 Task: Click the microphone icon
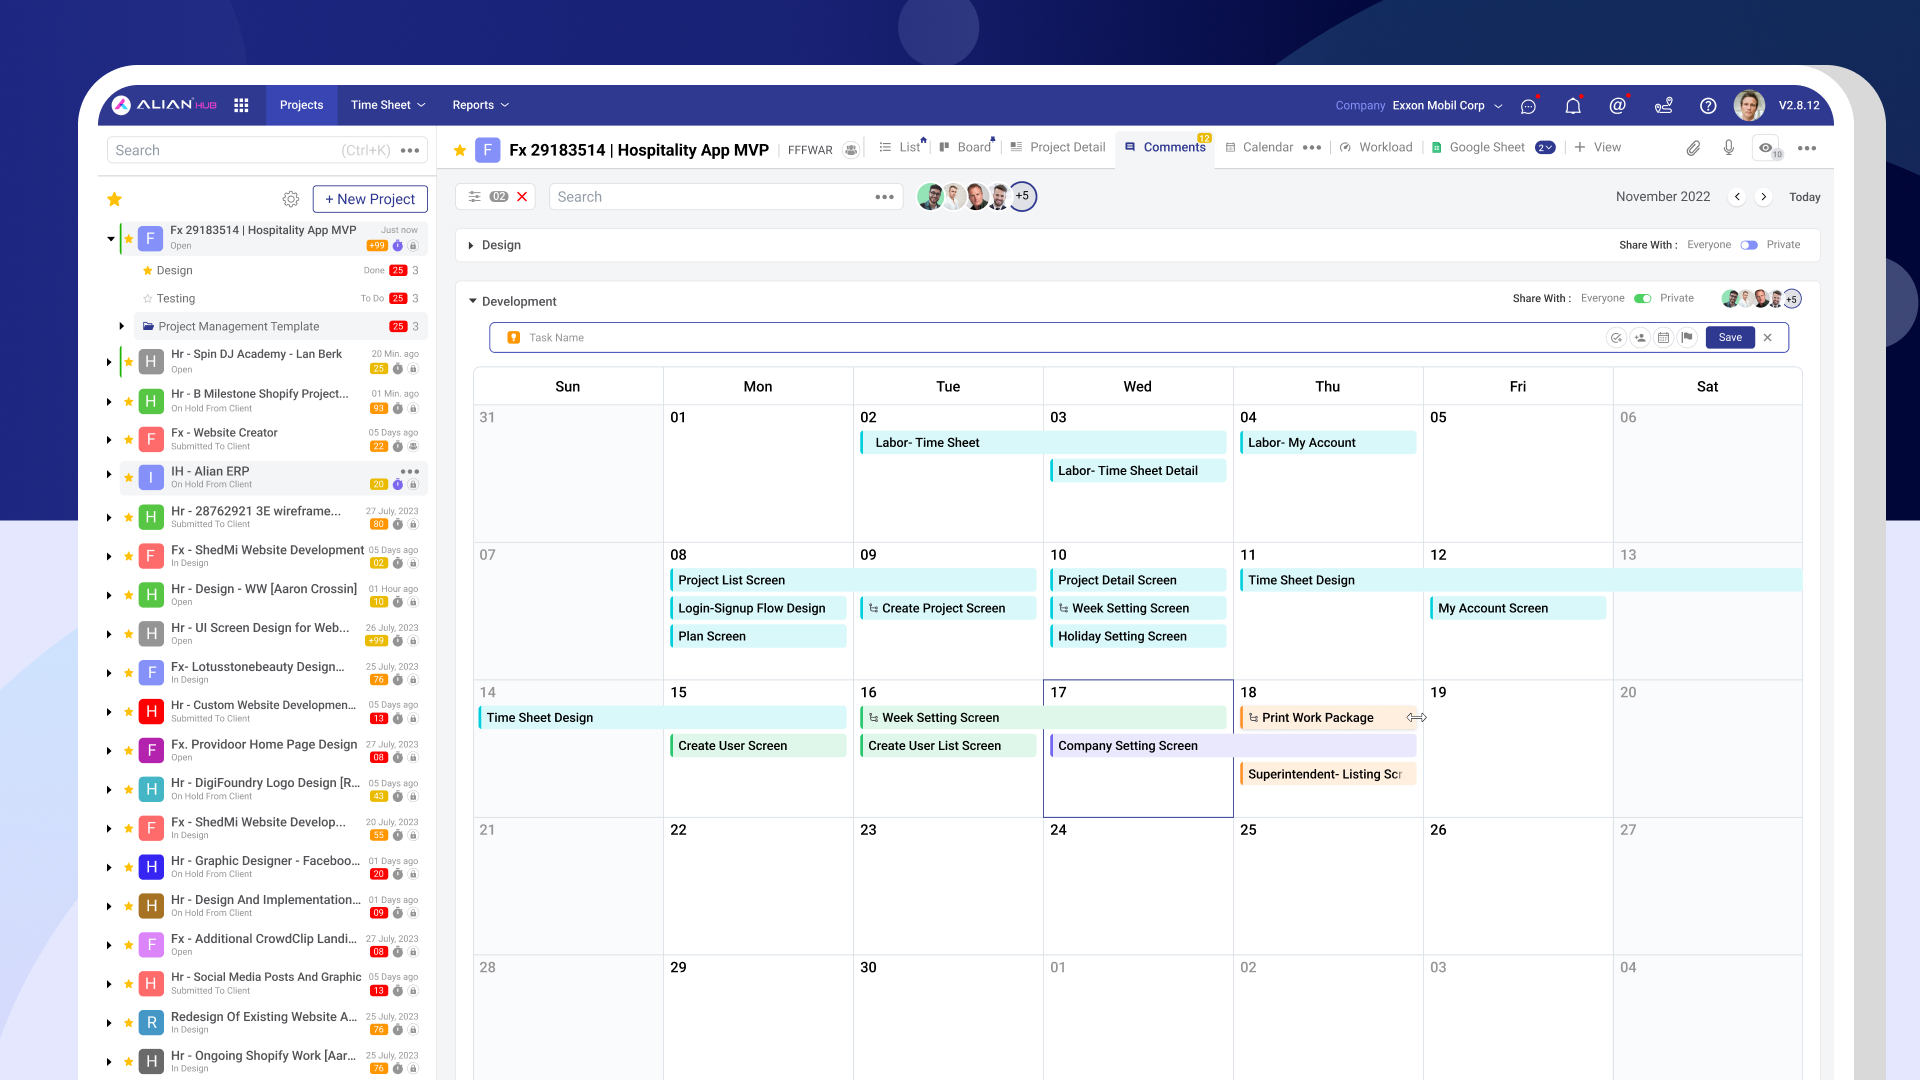pos(1729,148)
